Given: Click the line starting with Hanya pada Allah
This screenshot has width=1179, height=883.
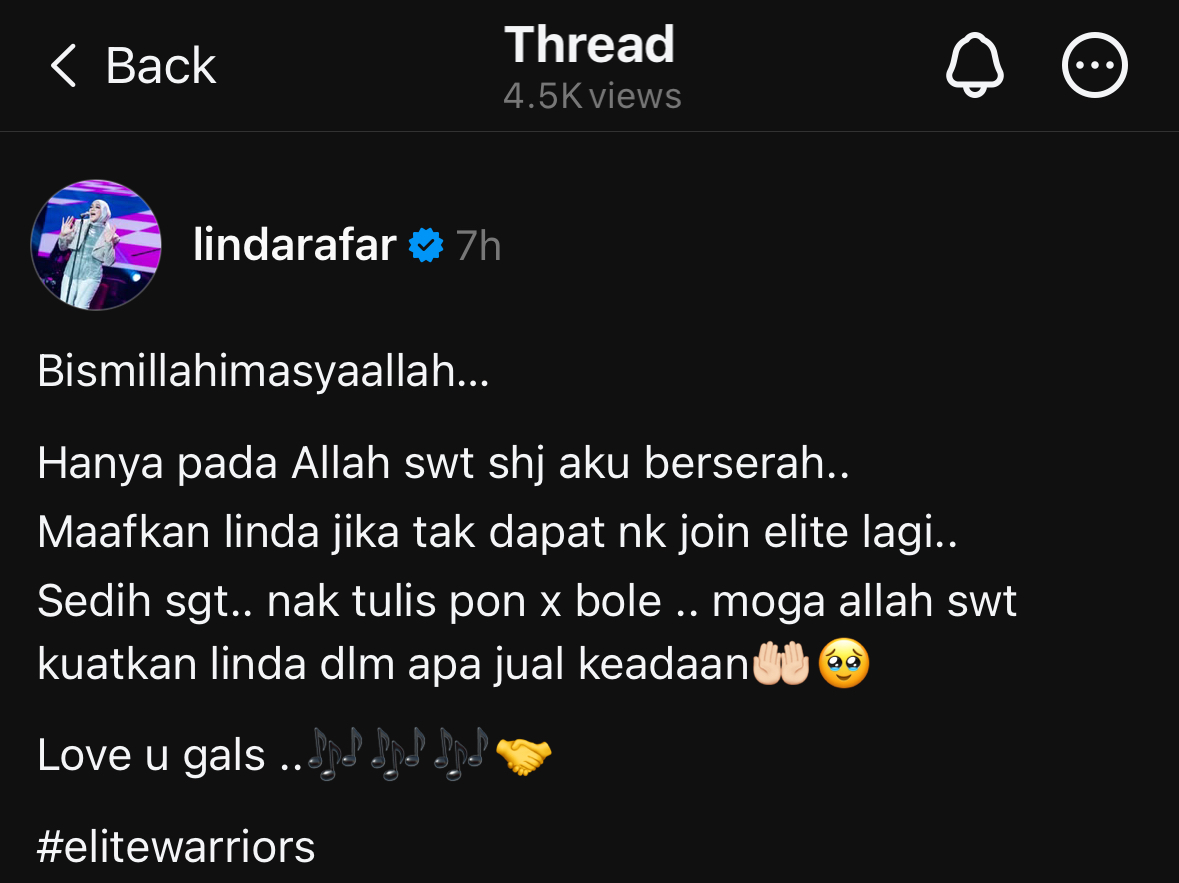Looking at the screenshot, I should click(444, 463).
